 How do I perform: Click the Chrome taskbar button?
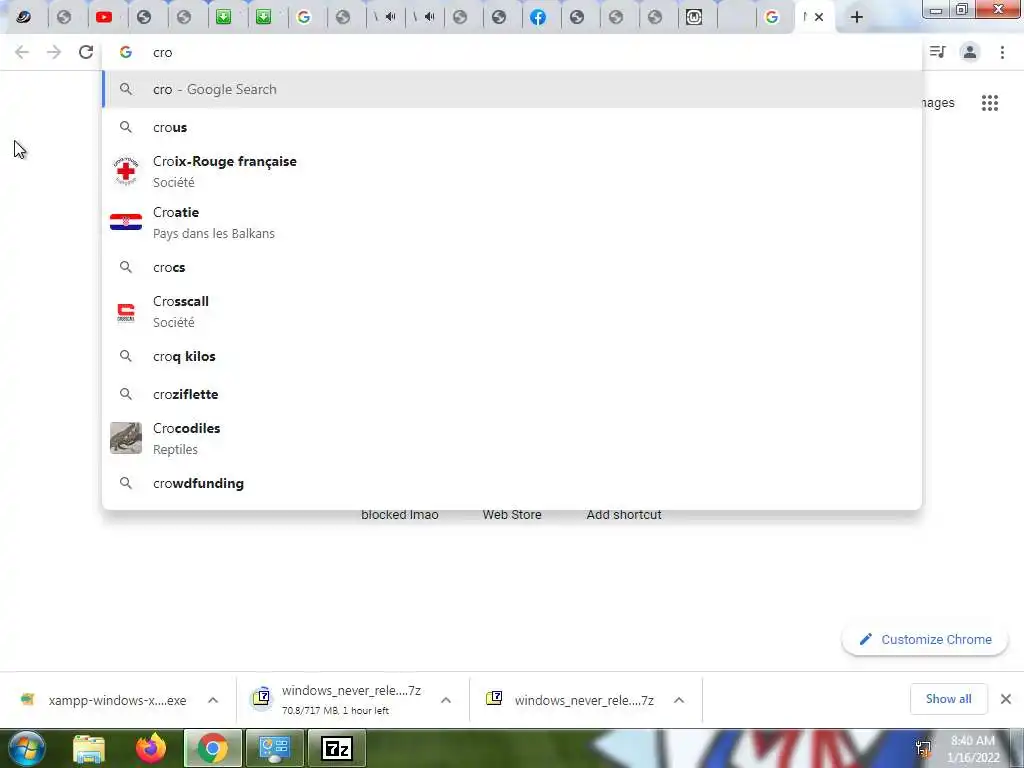(x=212, y=748)
